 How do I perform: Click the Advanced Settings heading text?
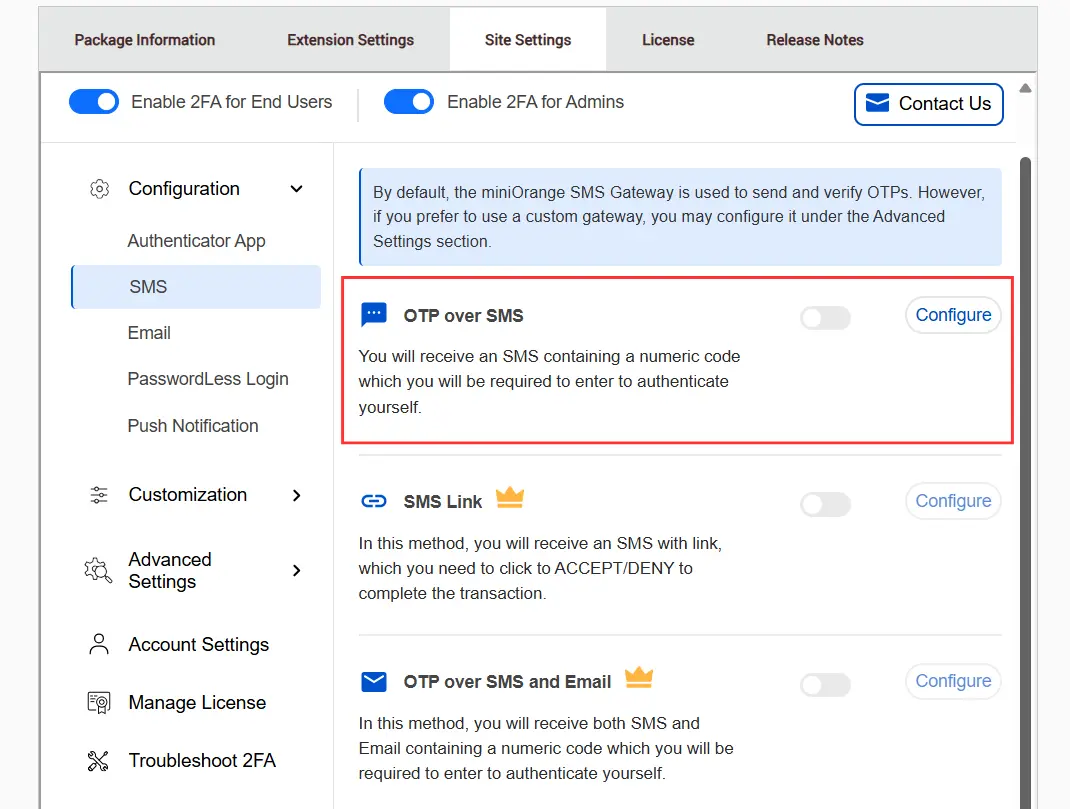[170, 570]
